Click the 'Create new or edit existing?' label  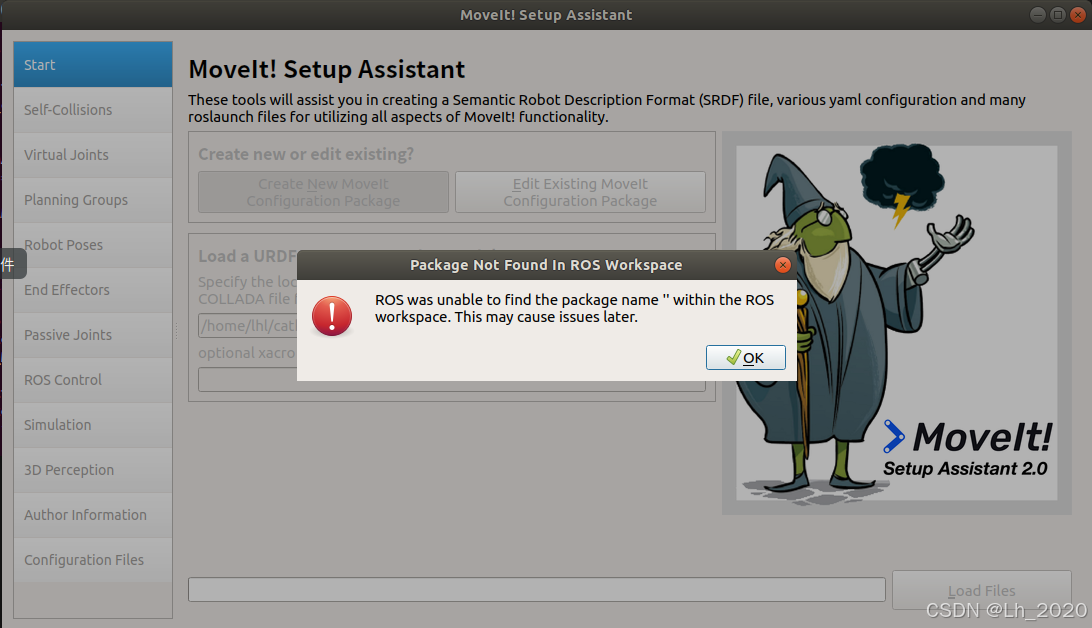pos(306,155)
